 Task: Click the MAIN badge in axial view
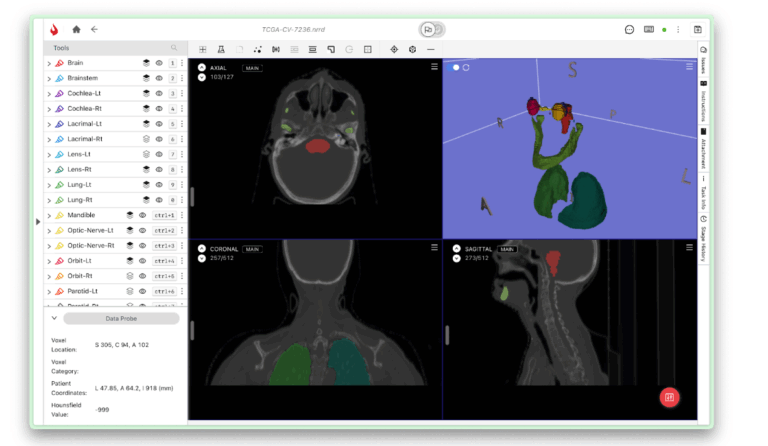pos(252,68)
